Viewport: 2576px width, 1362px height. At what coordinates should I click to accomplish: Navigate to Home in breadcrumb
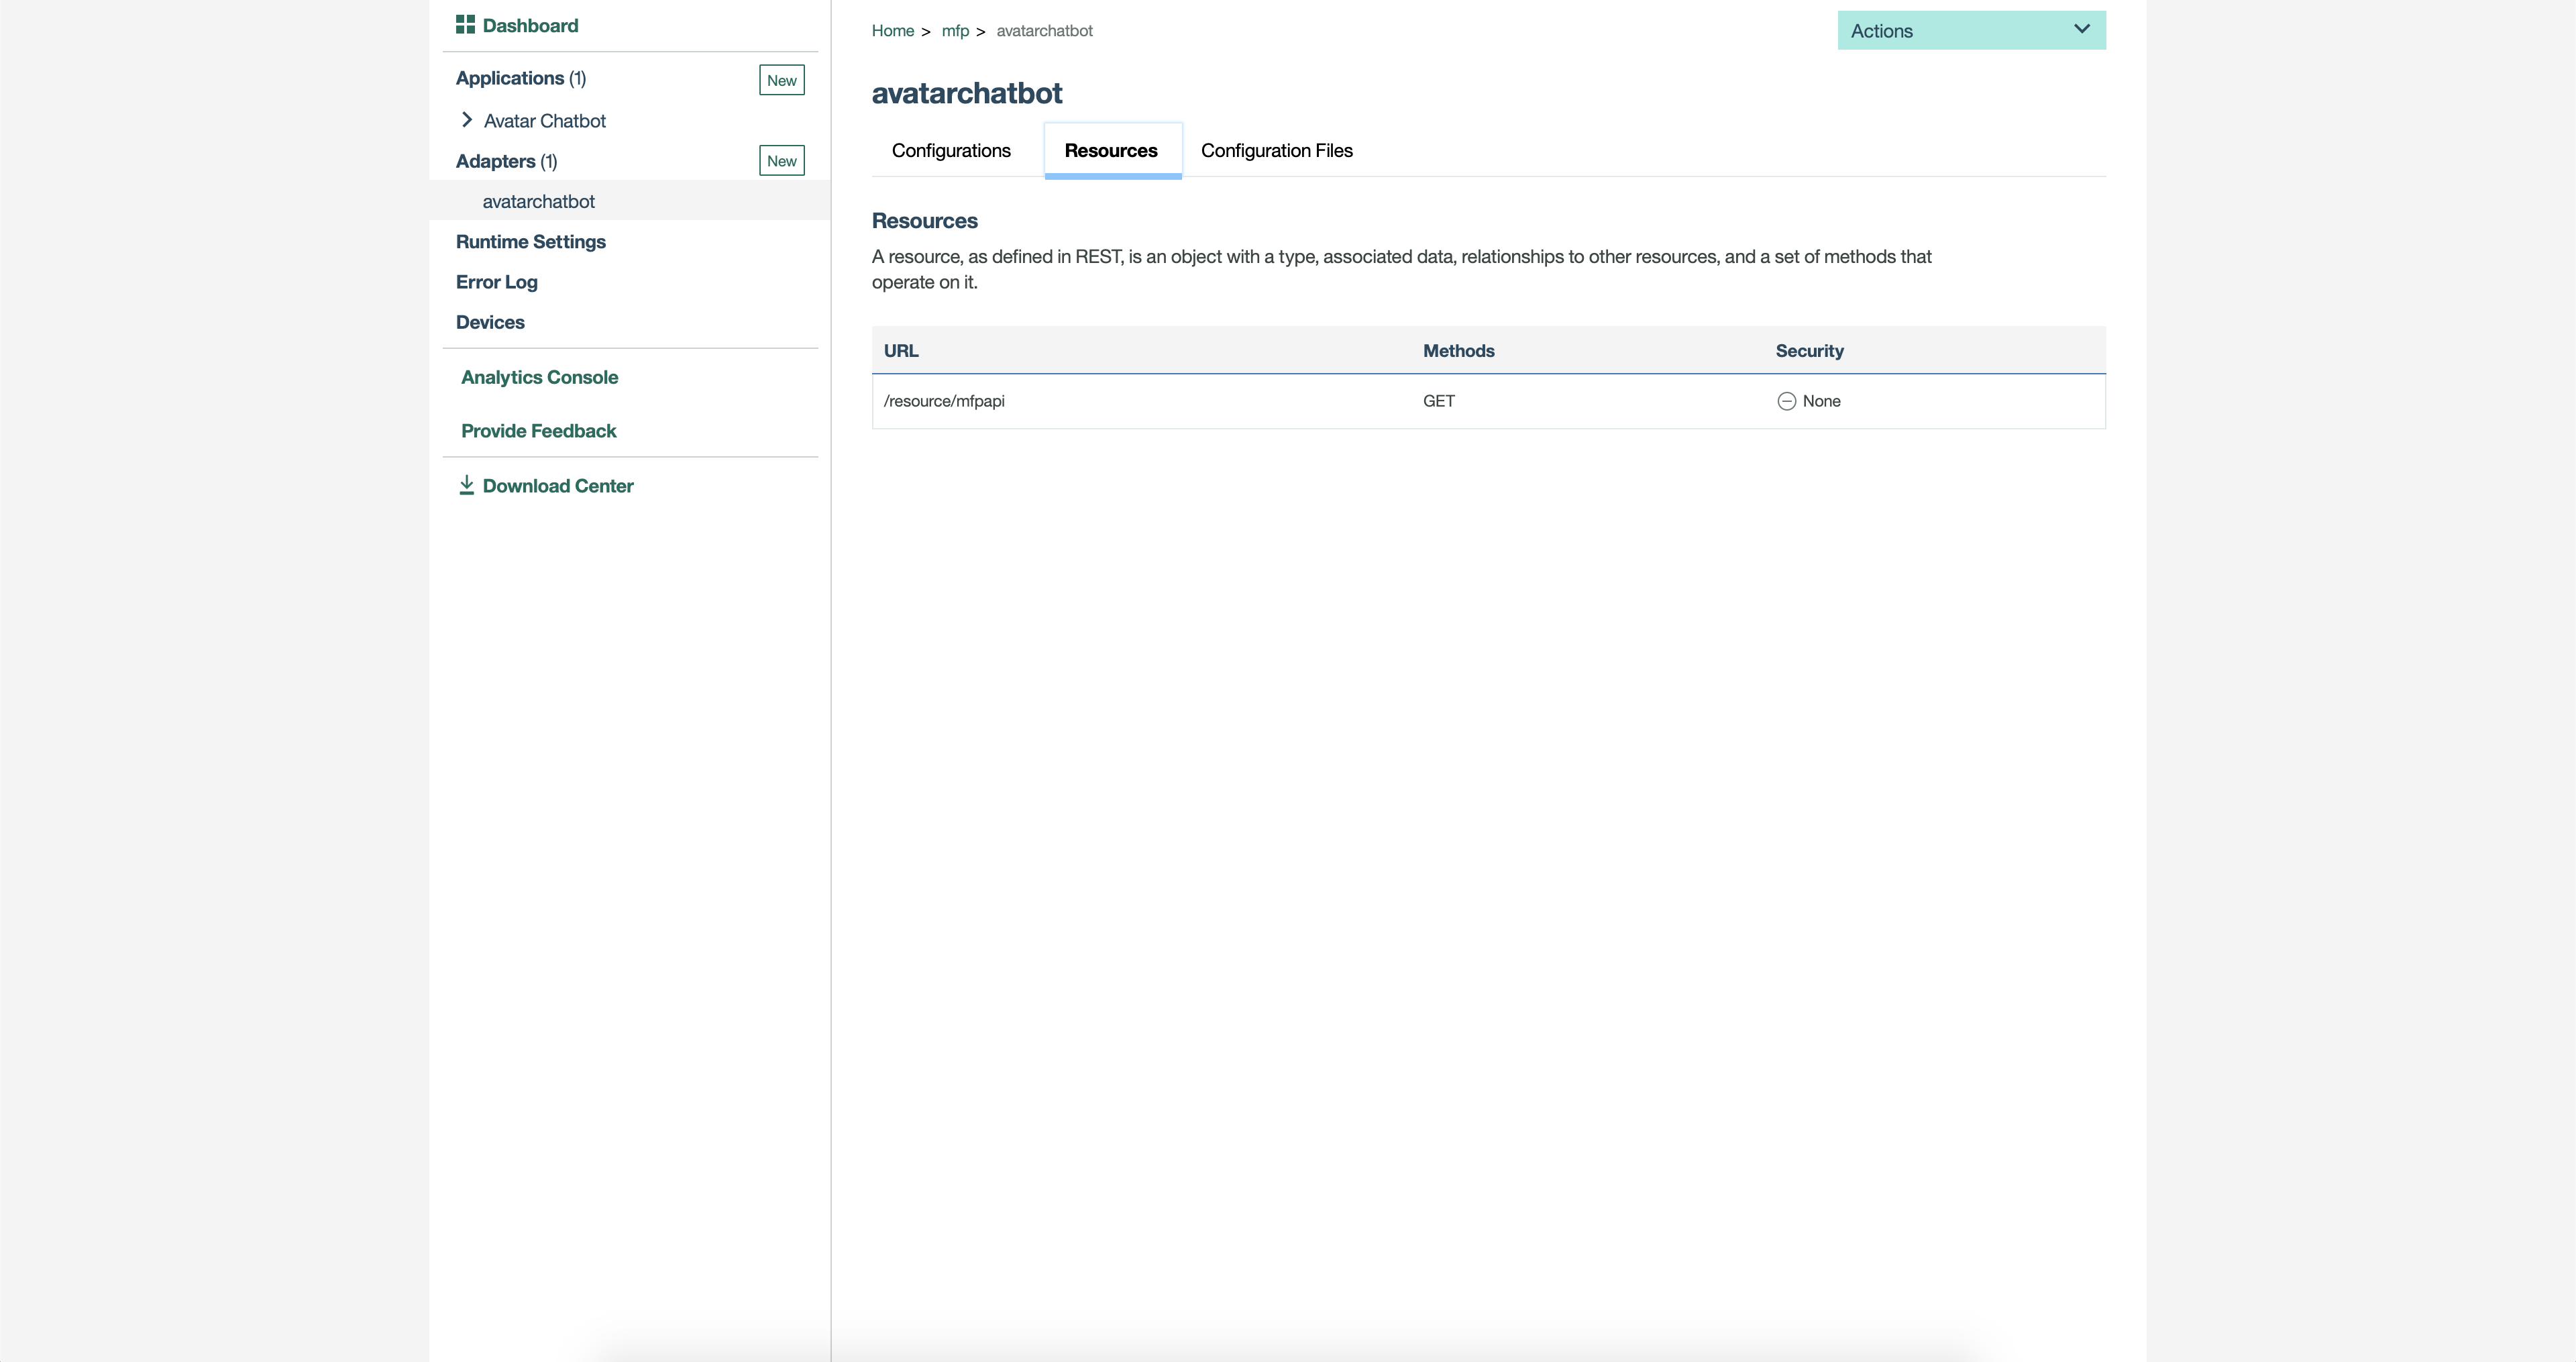pos(892,31)
